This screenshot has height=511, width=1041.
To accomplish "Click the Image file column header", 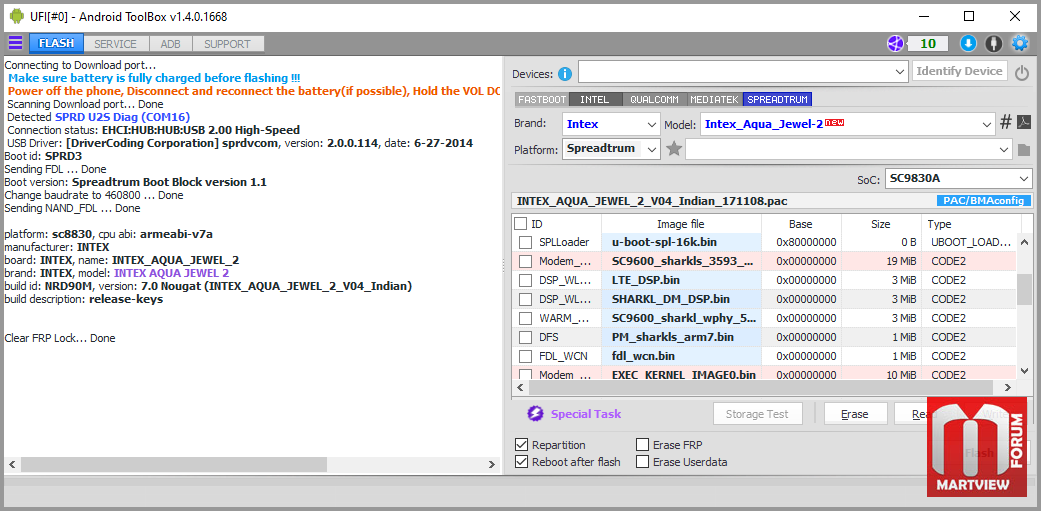I will coord(681,224).
